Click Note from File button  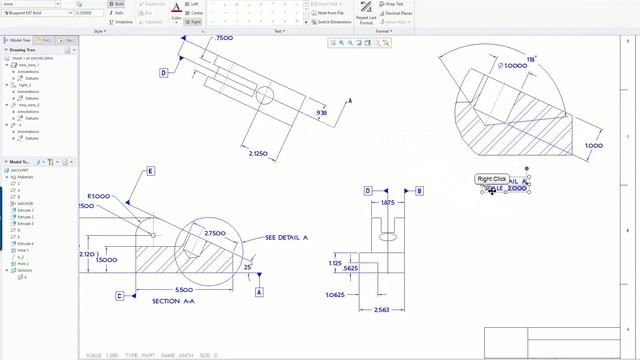coord(327,13)
